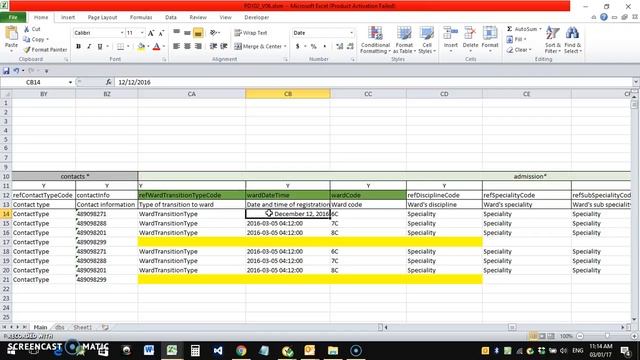
Task: Open Format as Table gallery
Action: coord(404,40)
